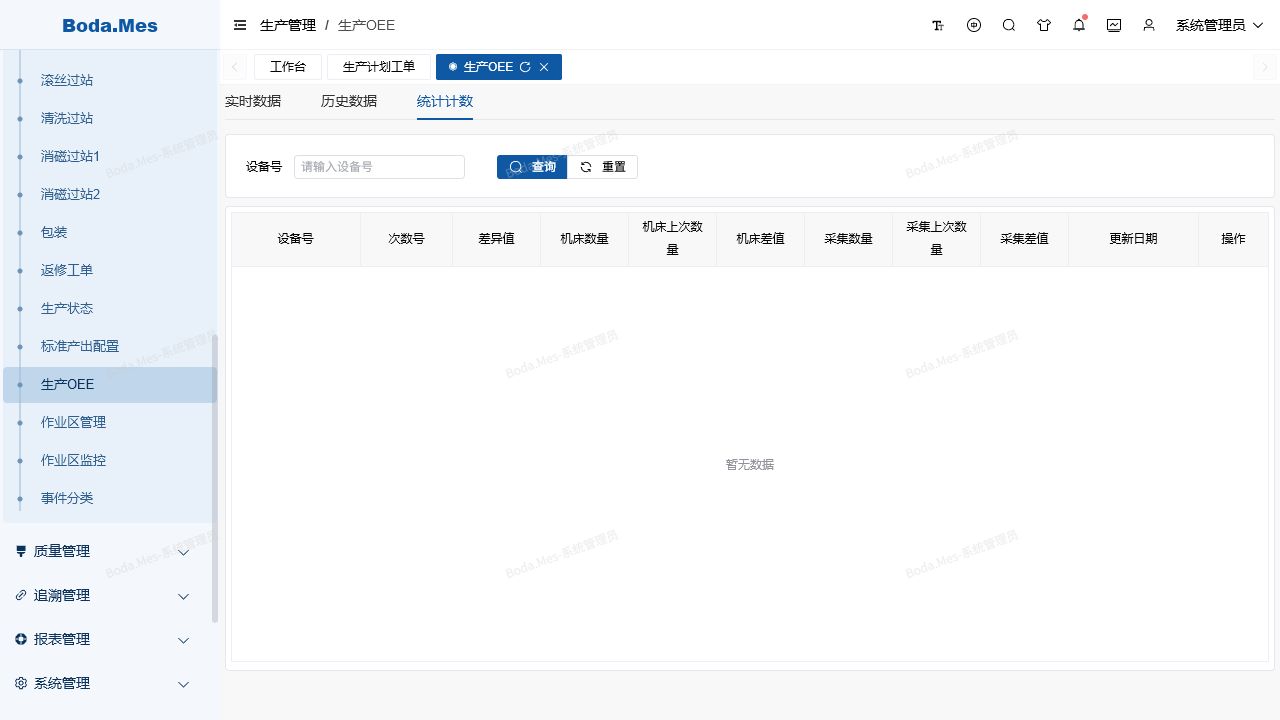
Task: Open 作业区监控 in the sidebar
Action: (x=110, y=460)
